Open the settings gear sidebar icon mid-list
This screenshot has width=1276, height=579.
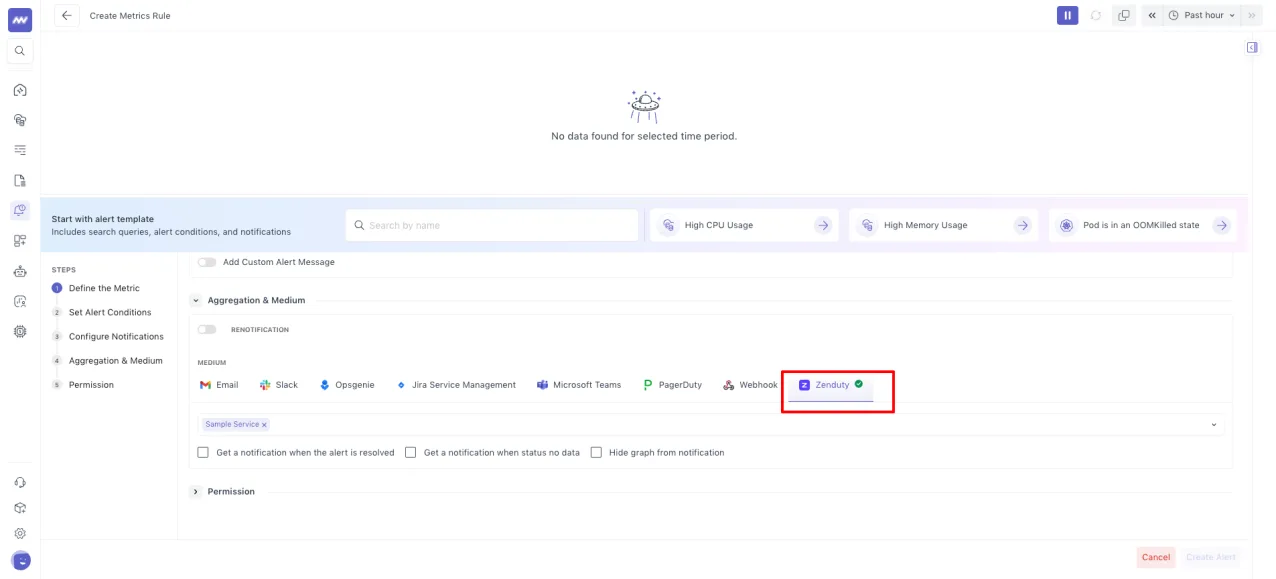pyautogui.click(x=20, y=331)
